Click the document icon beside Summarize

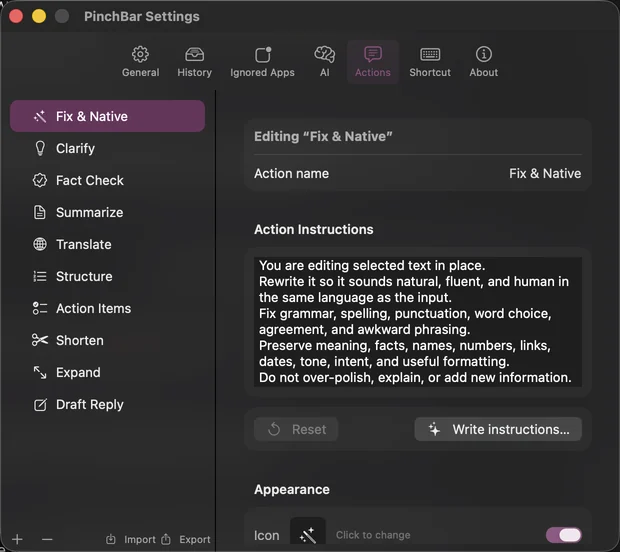40,212
